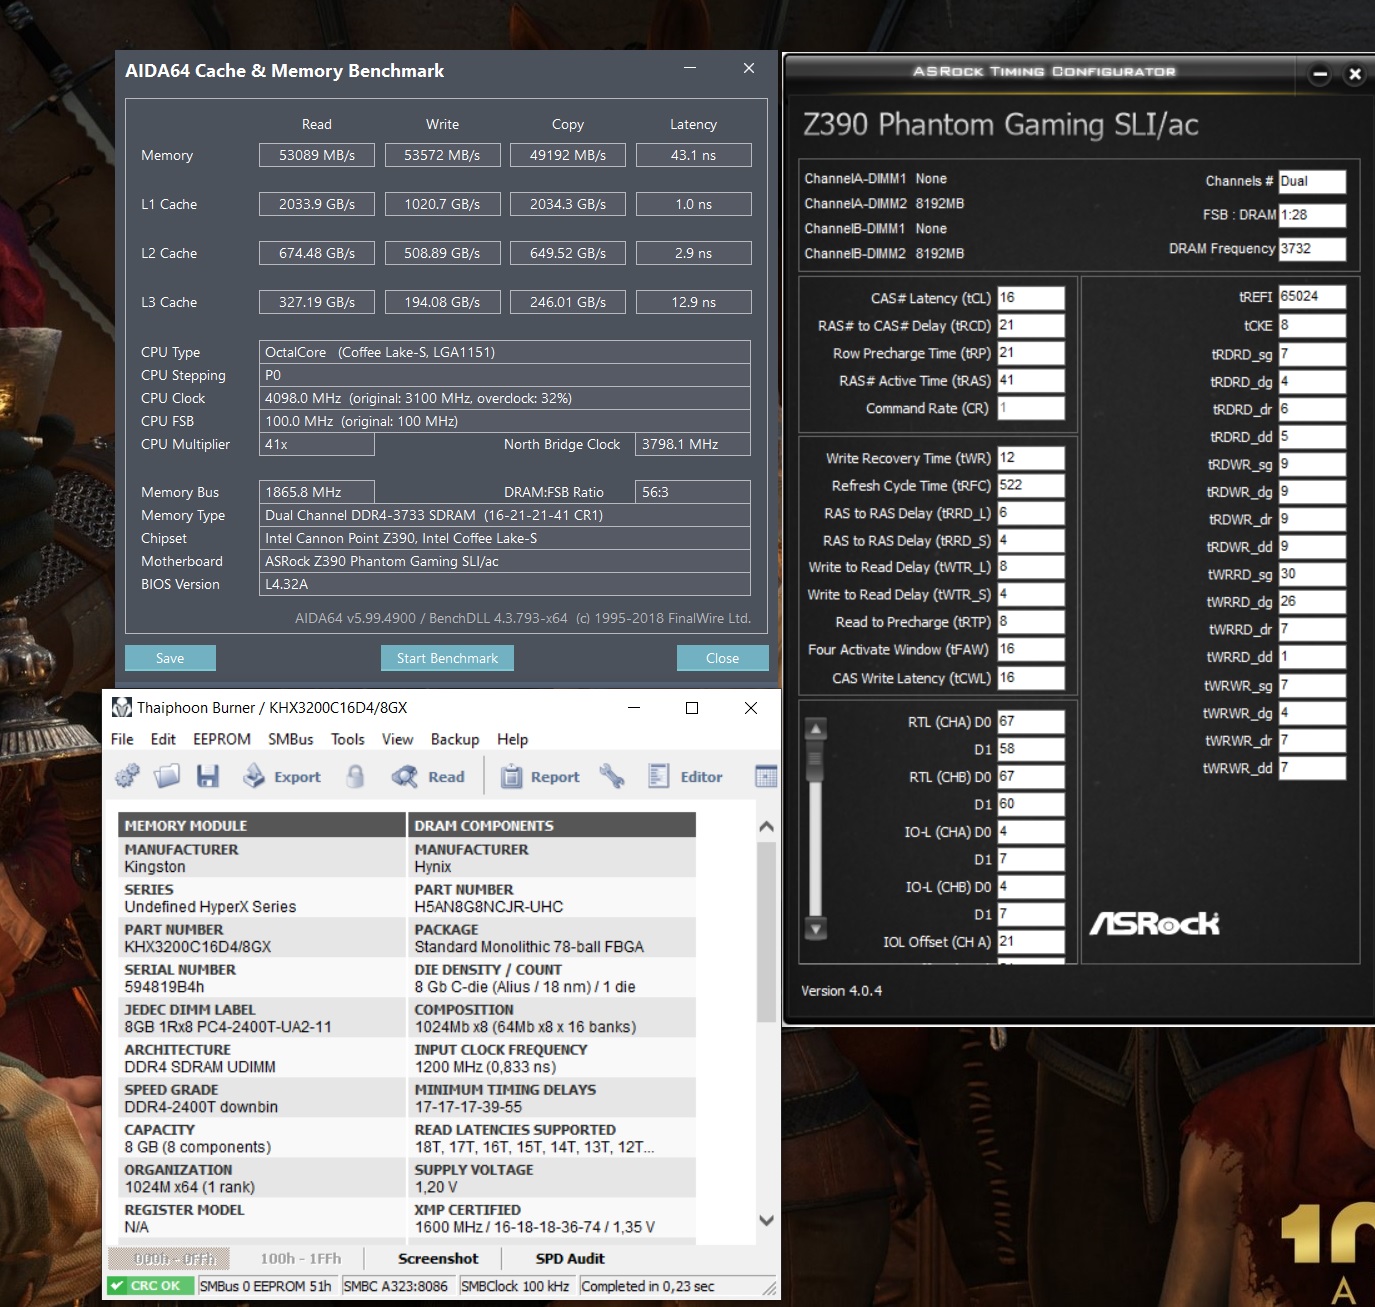Image resolution: width=1375 pixels, height=1307 pixels.
Task: Click the Export toolbar button in Thaiphoon Burner
Action: (x=282, y=776)
